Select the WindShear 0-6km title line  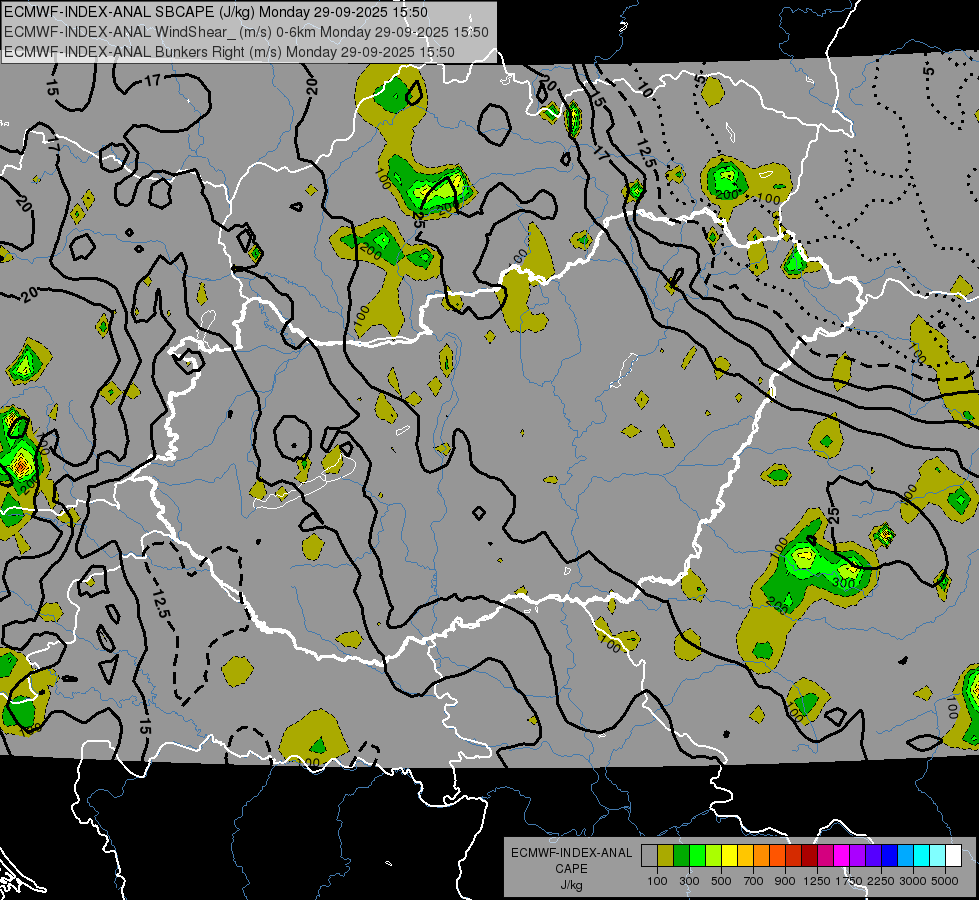point(246,32)
